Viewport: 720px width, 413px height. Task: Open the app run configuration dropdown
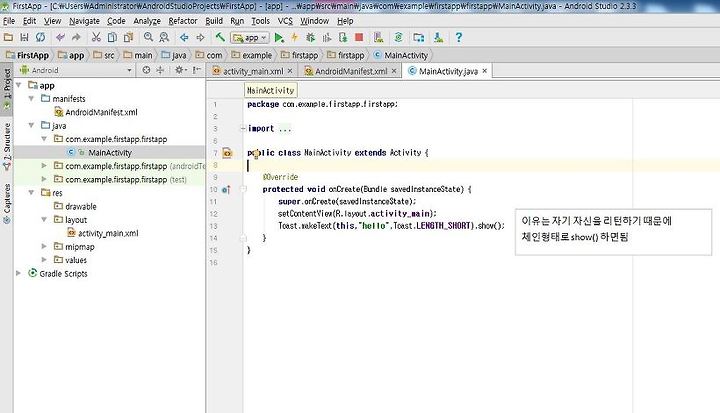(x=249, y=38)
